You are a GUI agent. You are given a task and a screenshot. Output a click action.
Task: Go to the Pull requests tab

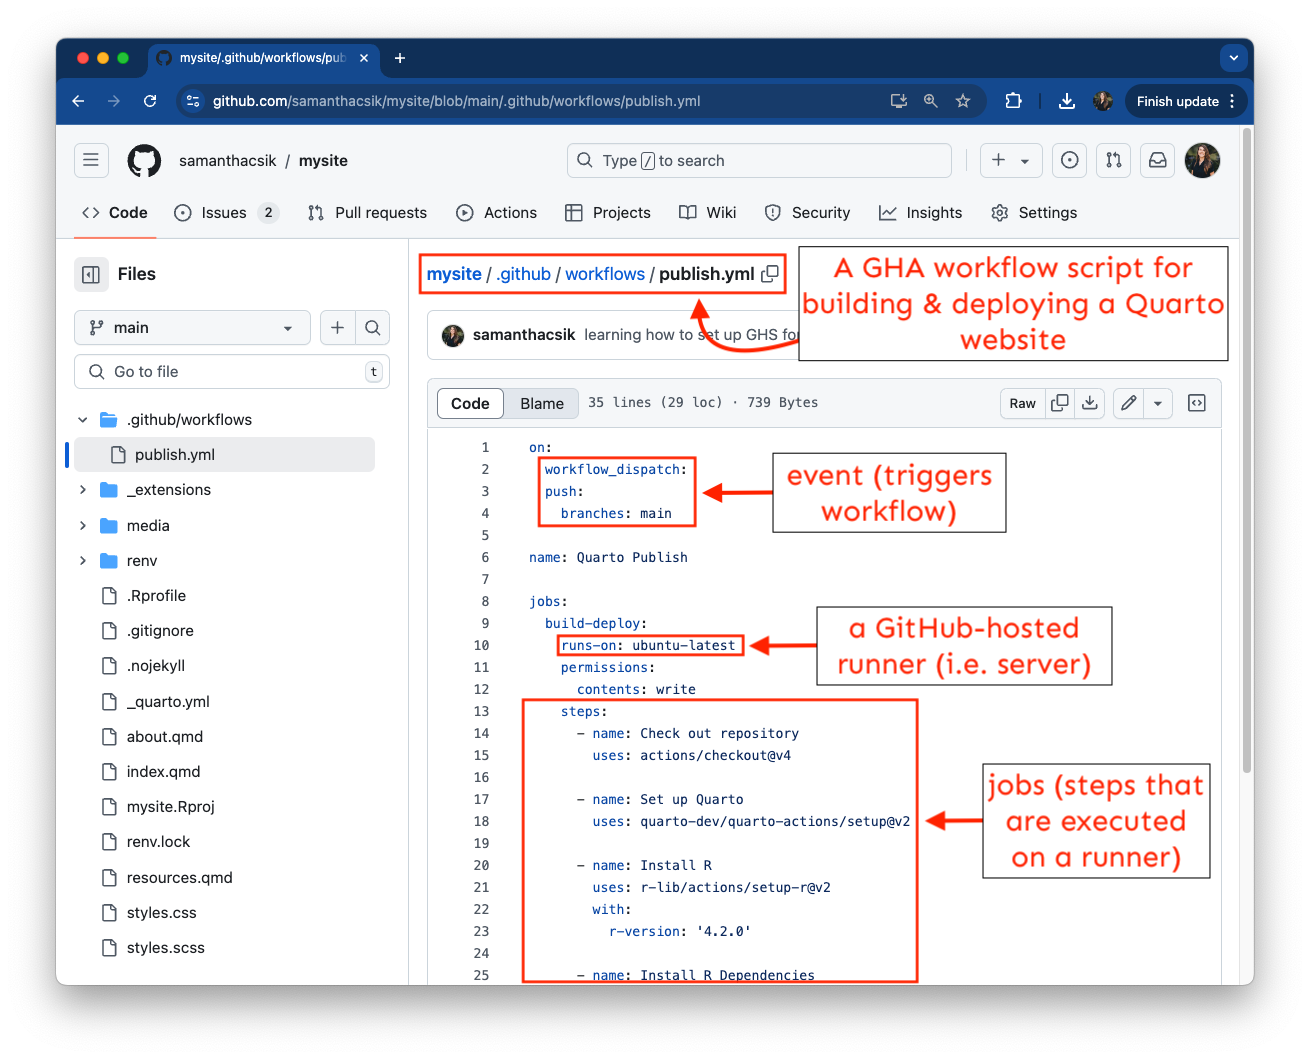click(x=367, y=213)
